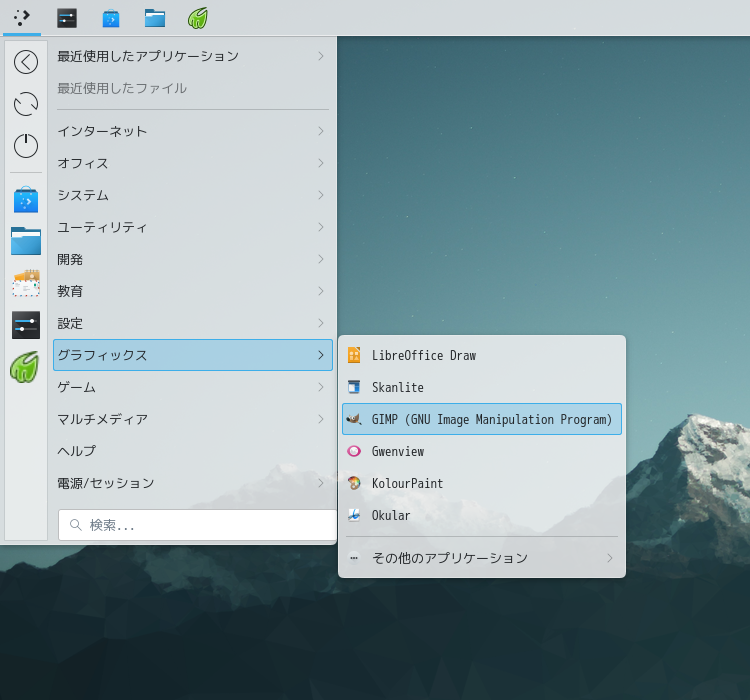This screenshot has height=700, width=750.
Task: Expand the インターネット category
Action: [x=193, y=131]
